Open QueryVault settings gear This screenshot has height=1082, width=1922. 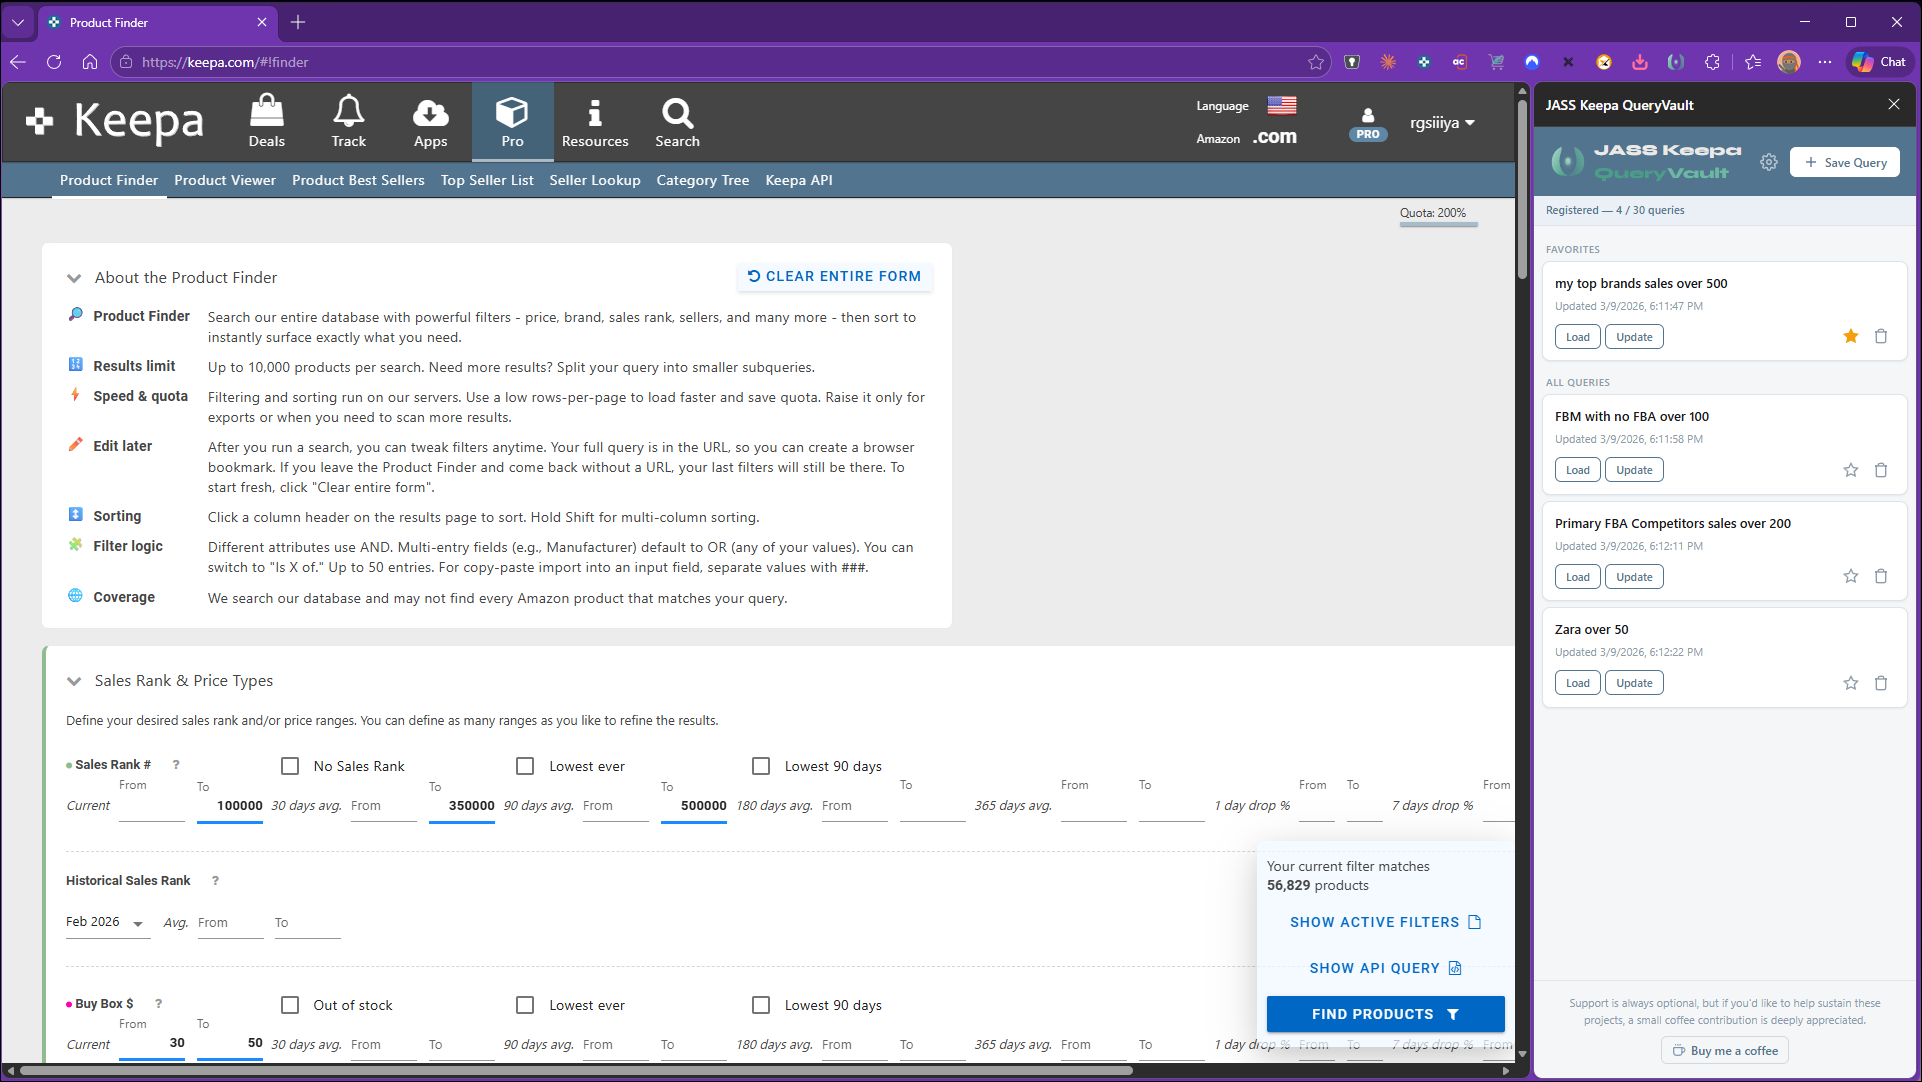click(1768, 162)
